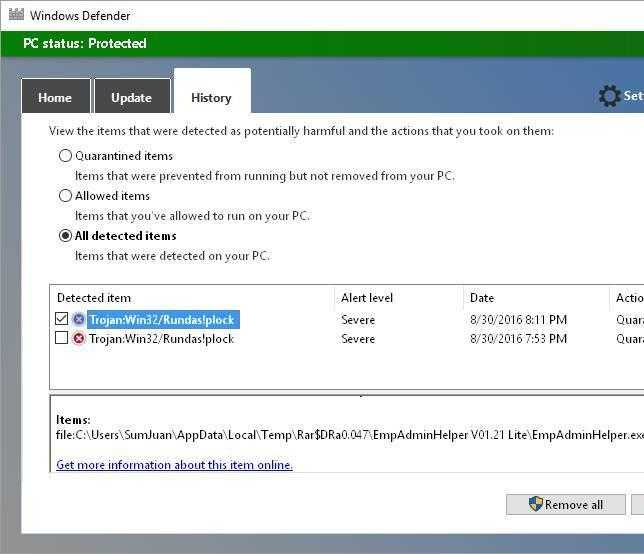Click the EmpAdminHelper.exe file path text

350,435
